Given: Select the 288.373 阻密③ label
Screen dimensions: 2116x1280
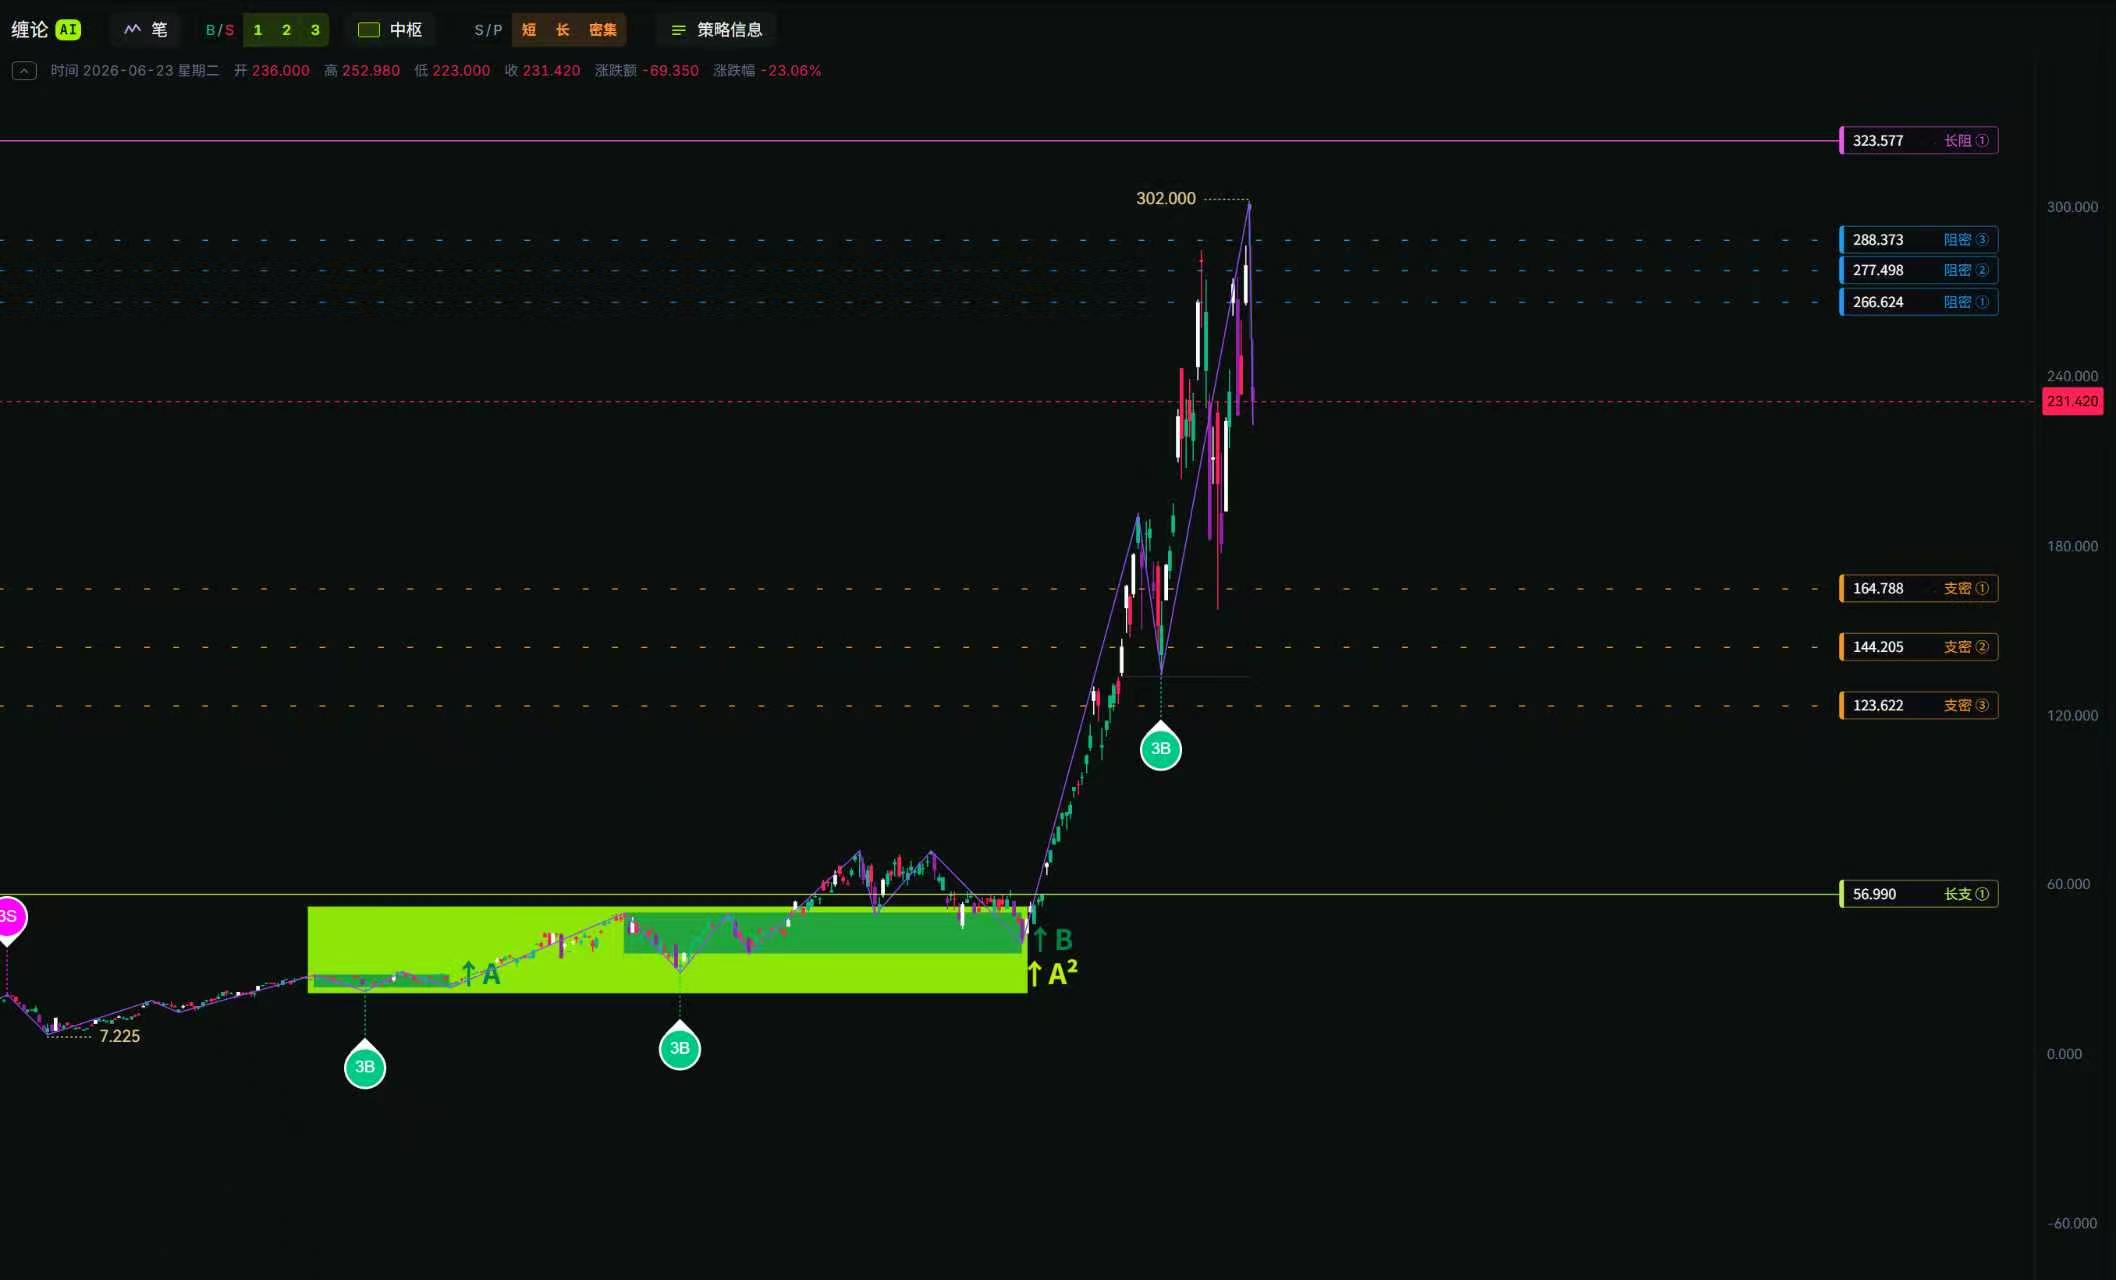Looking at the screenshot, I should point(1918,240).
